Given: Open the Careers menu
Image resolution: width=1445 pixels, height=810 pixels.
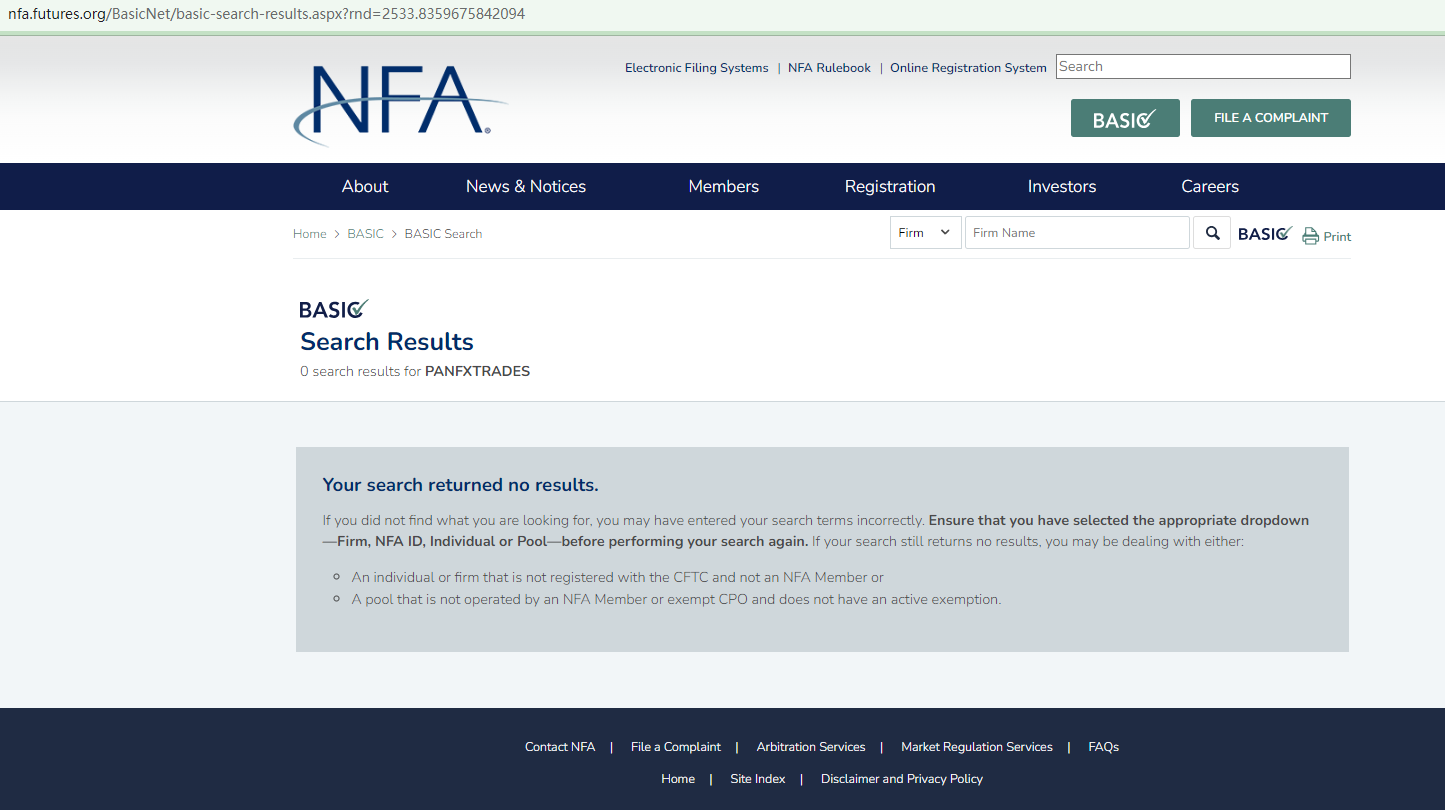Looking at the screenshot, I should (1210, 187).
